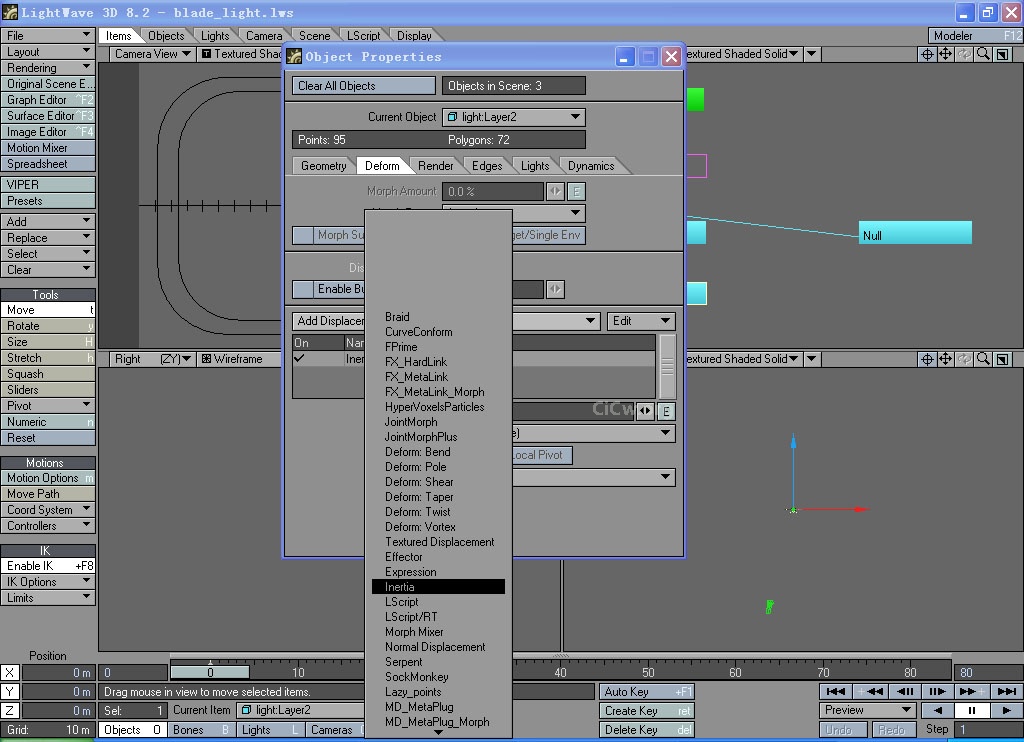The image size is (1024, 742).
Task: Open the Dynamics tab in Object Properties
Action: (591, 166)
